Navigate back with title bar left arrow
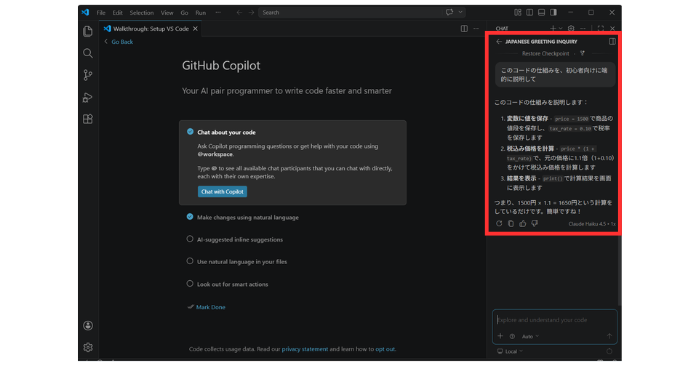This screenshot has height=365, width=698. tap(239, 12)
